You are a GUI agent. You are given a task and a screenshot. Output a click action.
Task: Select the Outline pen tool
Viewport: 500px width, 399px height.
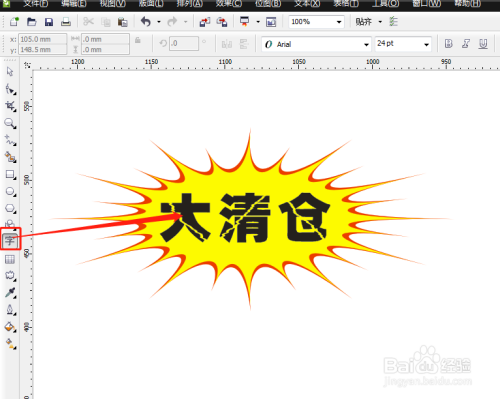click(10, 310)
